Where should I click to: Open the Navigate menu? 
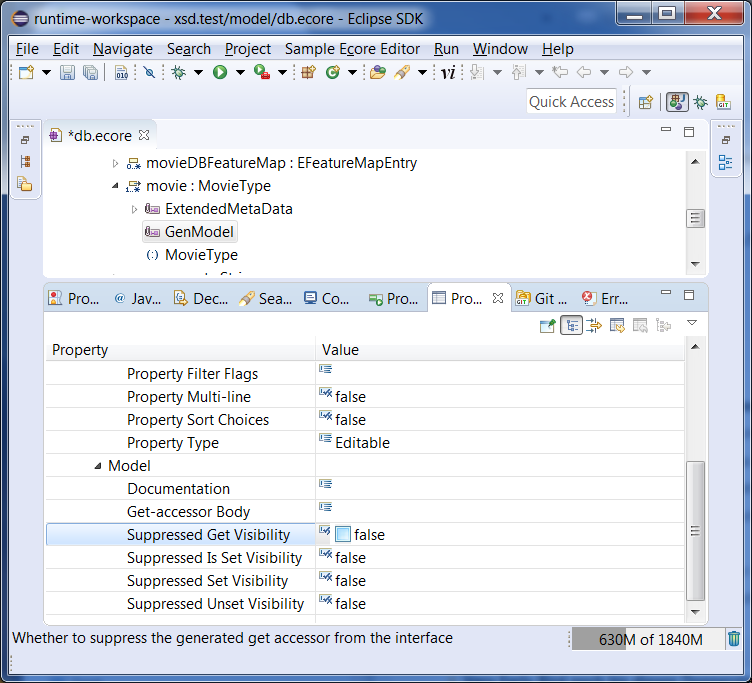123,49
